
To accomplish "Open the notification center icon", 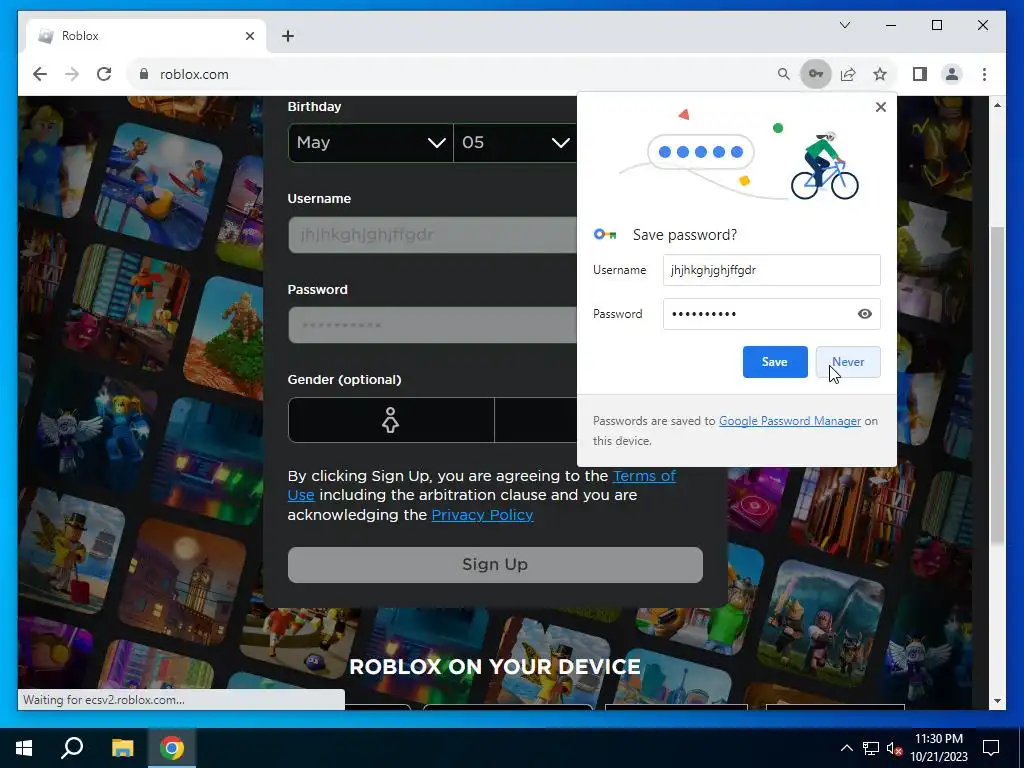I will pyautogui.click(x=991, y=748).
